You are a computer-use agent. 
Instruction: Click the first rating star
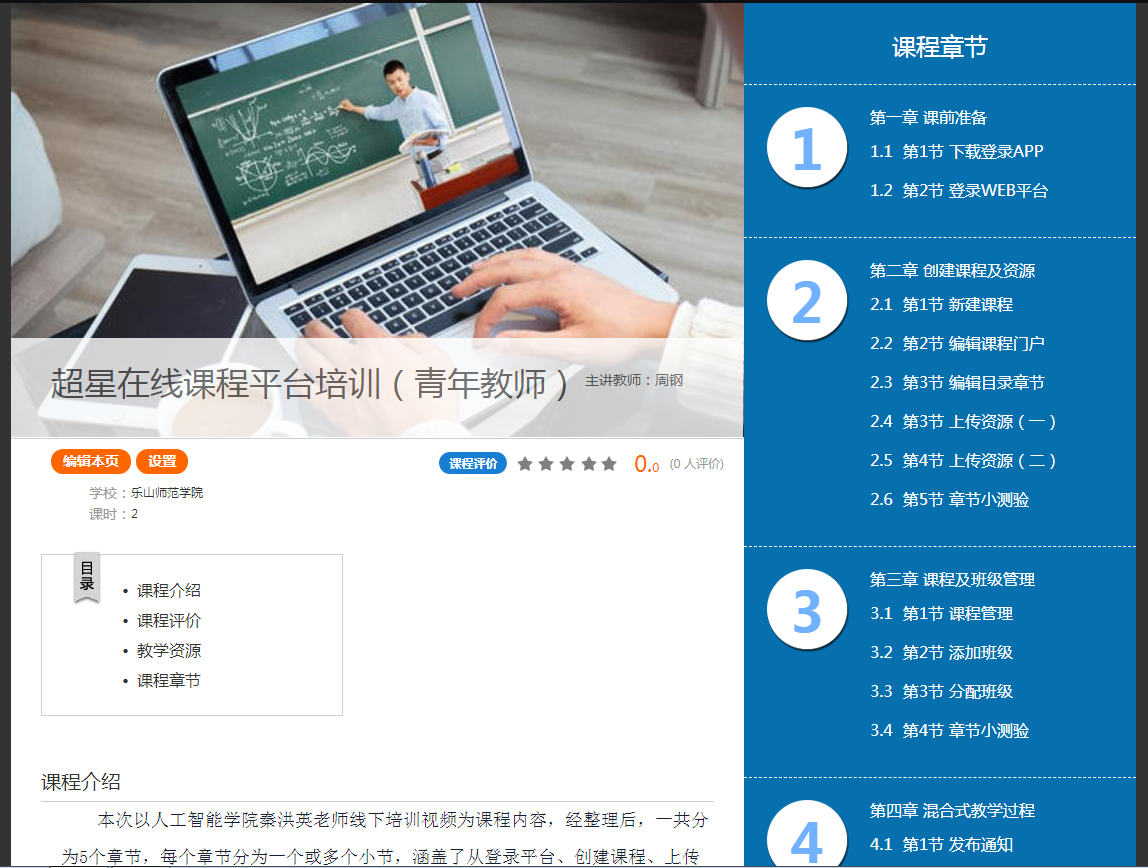(x=525, y=464)
